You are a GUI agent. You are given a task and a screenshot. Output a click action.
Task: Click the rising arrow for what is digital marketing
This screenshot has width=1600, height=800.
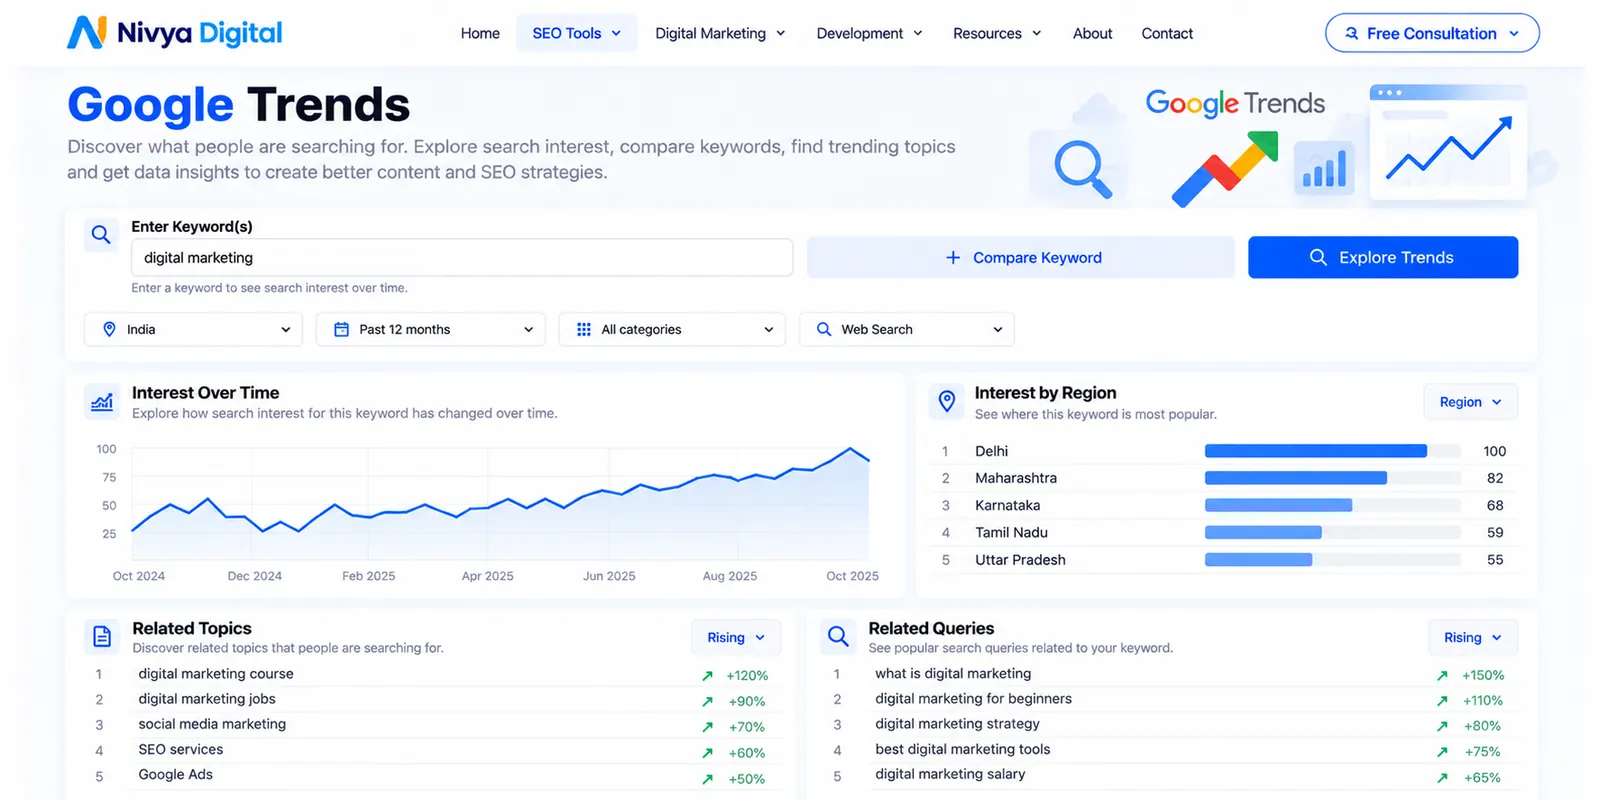point(1442,676)
